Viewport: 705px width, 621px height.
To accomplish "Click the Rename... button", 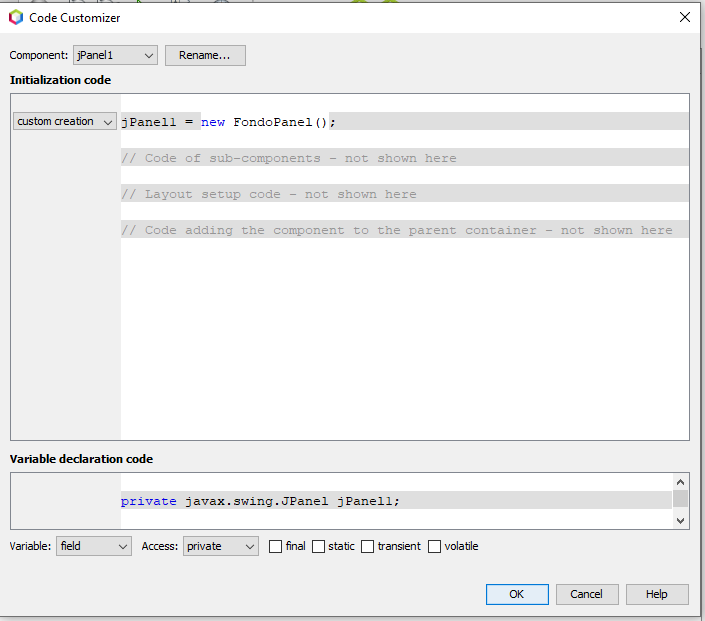I will point(205,55).
